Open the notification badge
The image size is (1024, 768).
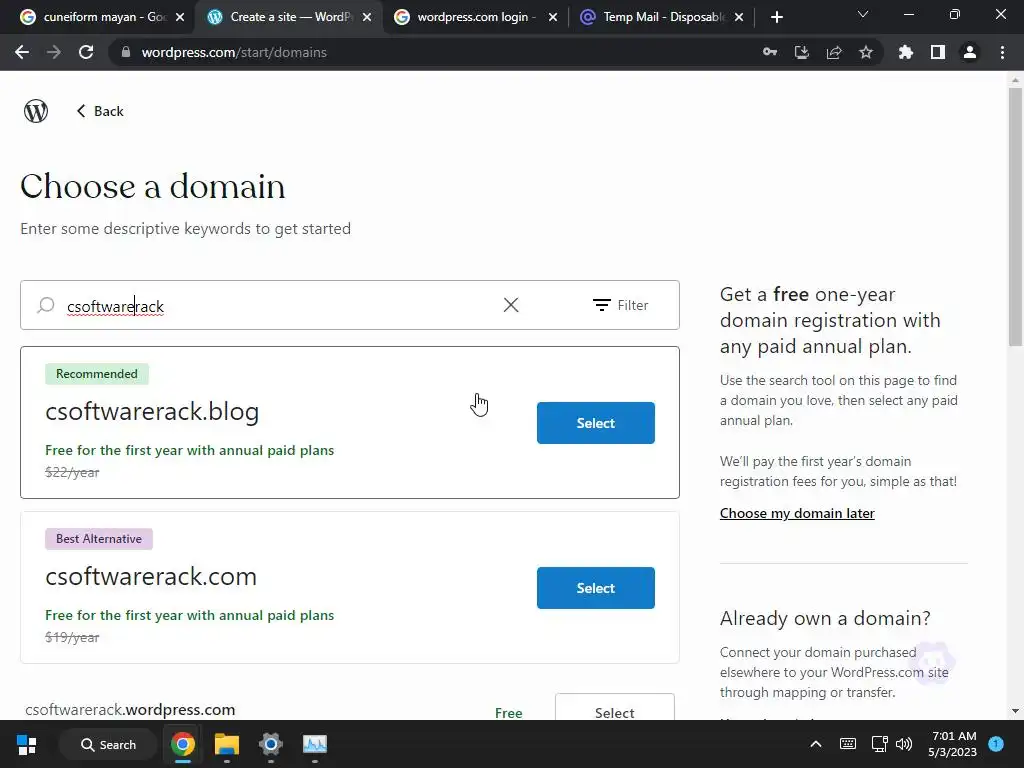(x=996, y=744)
